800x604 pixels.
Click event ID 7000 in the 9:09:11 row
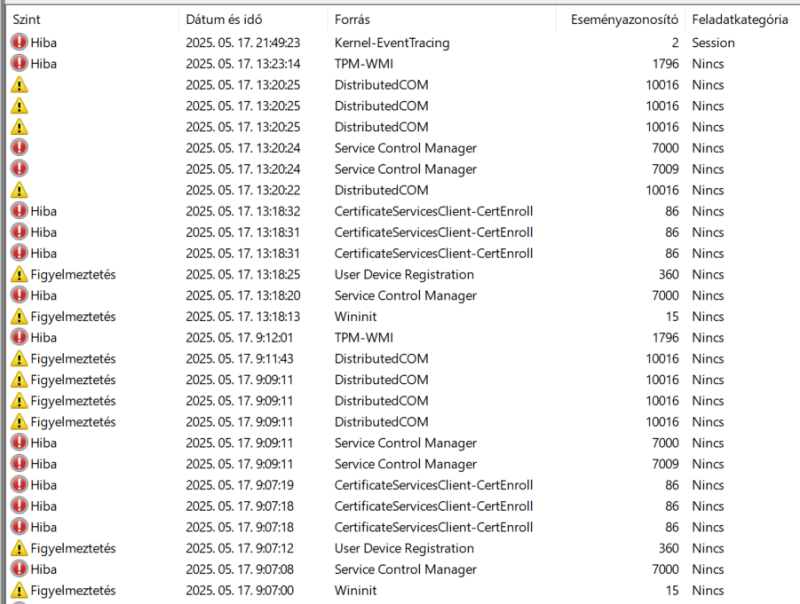(665, 443)
